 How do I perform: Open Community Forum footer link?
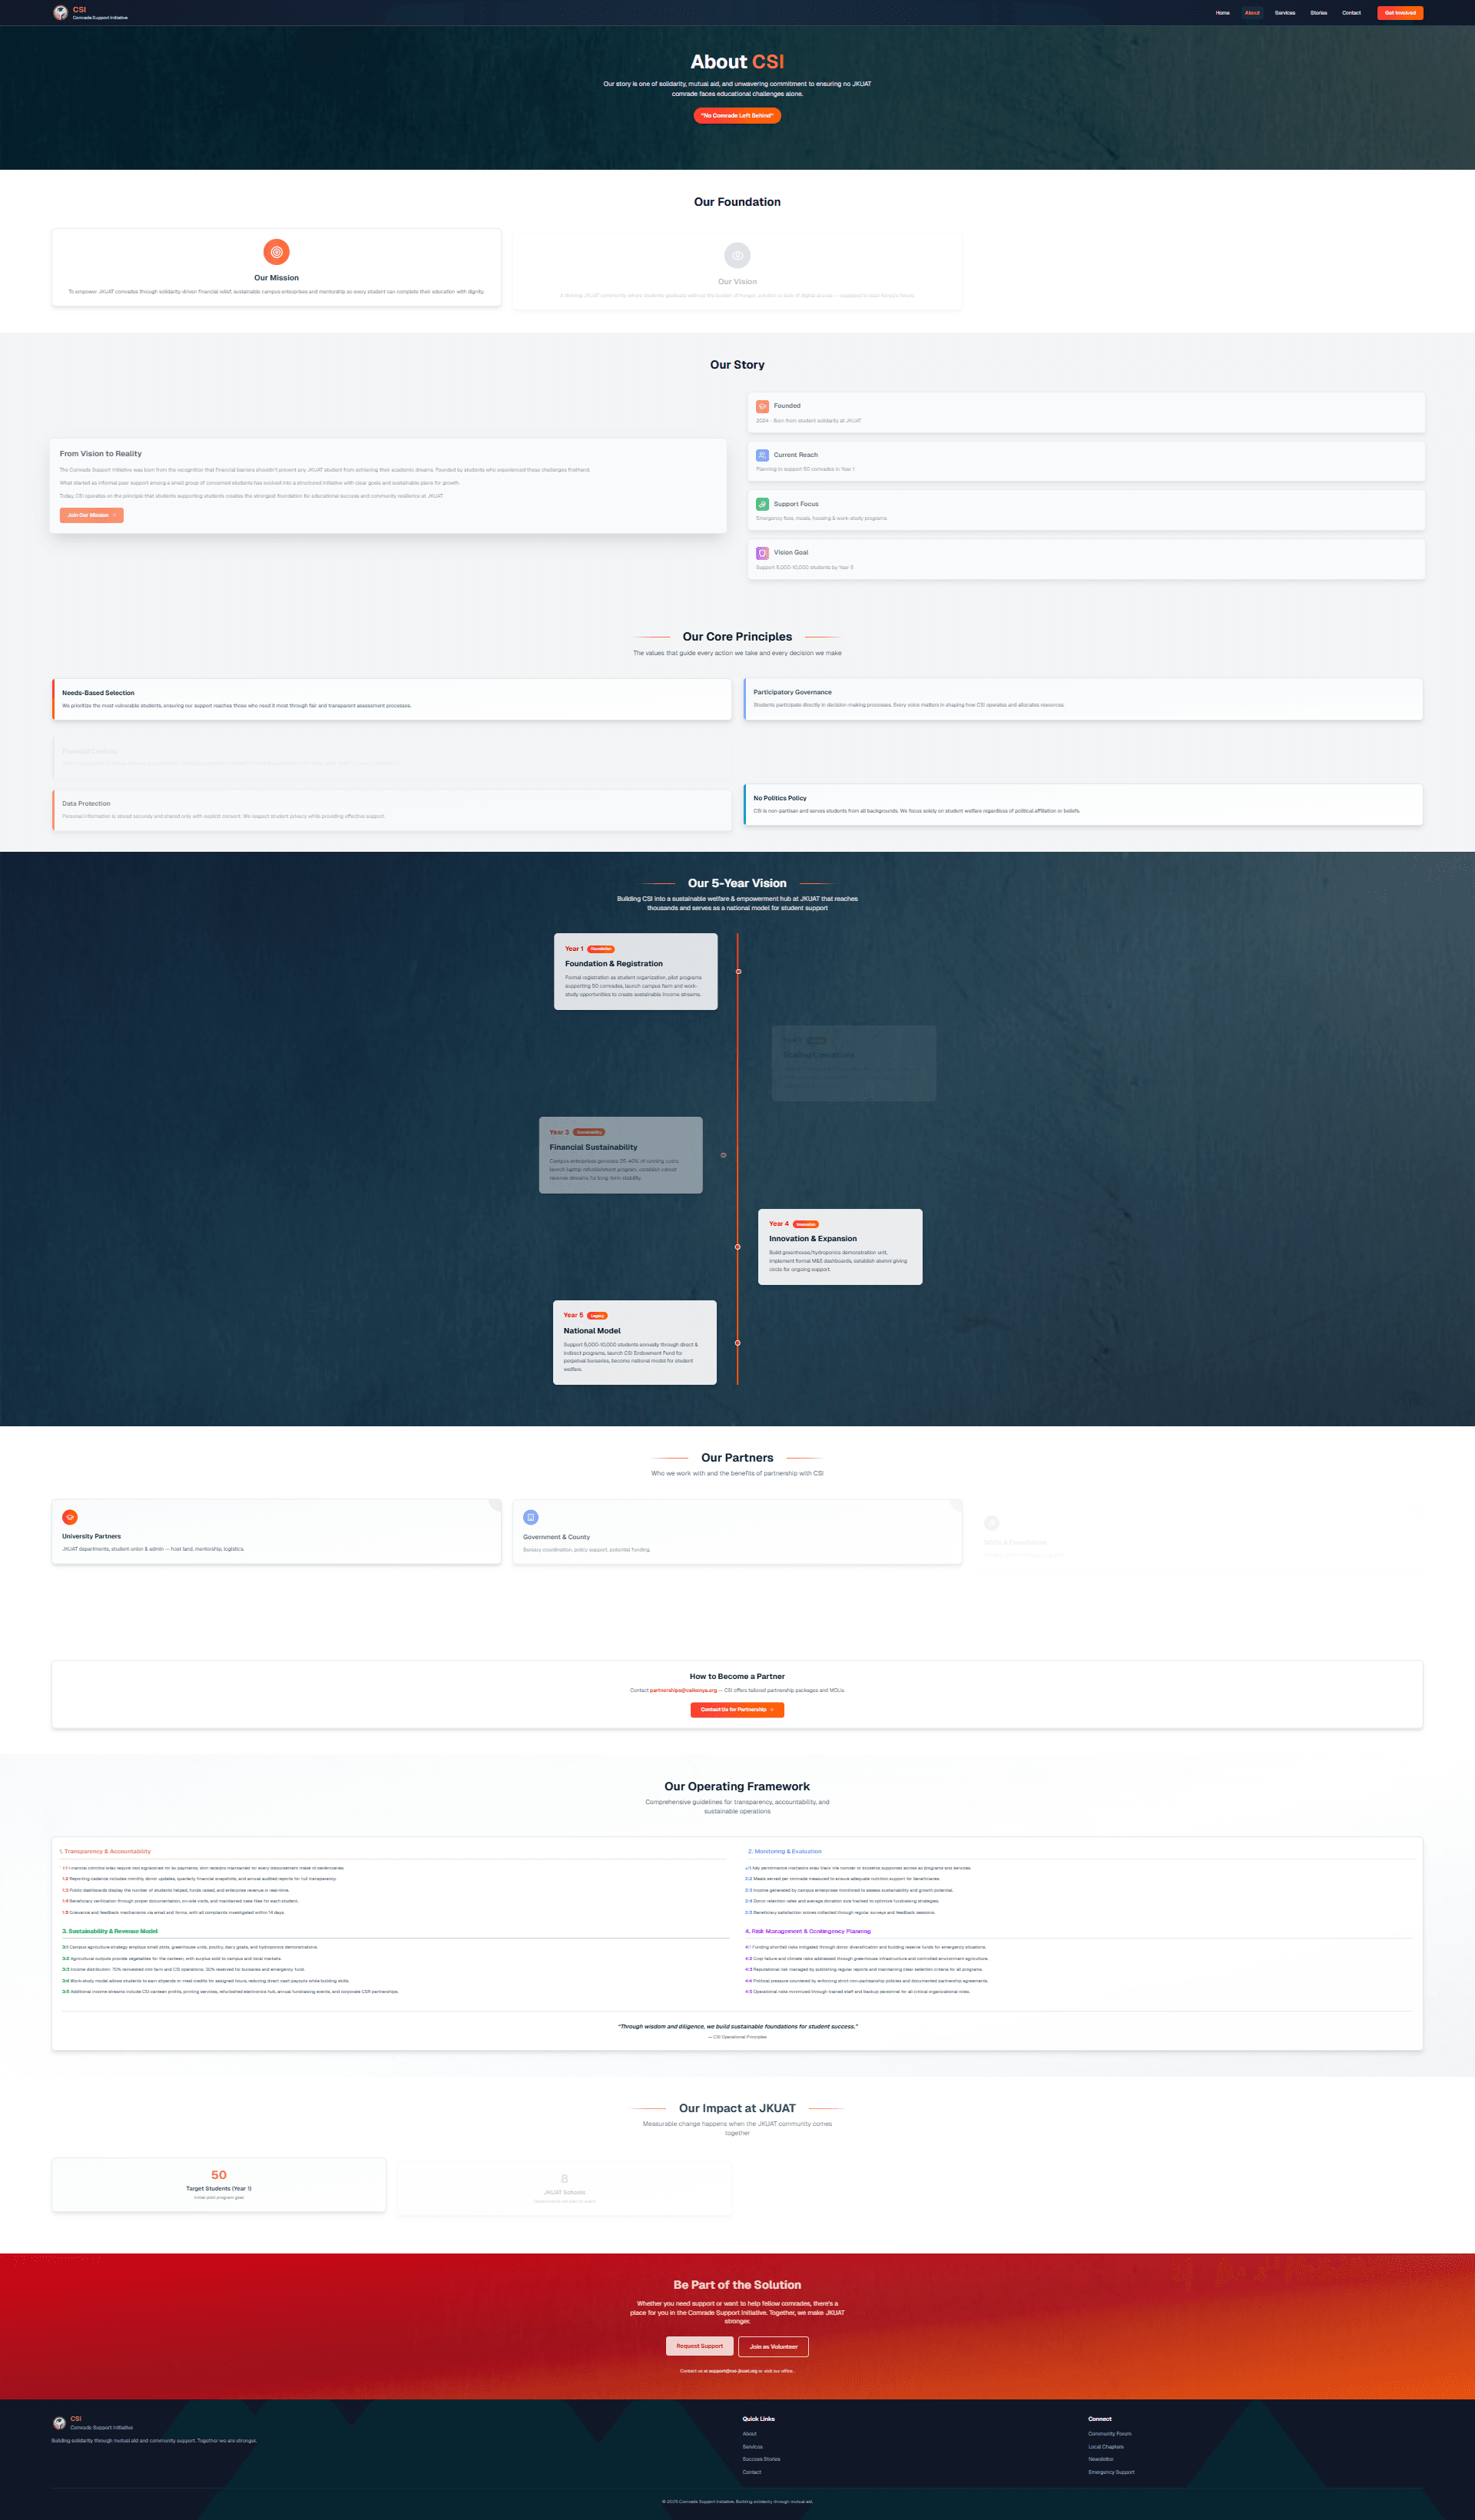tap(1109, 2434)
